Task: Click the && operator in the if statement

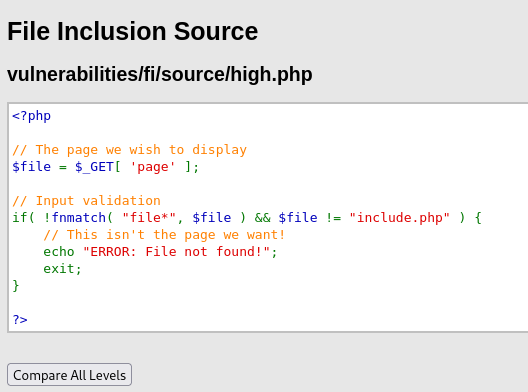Action: 263,218
